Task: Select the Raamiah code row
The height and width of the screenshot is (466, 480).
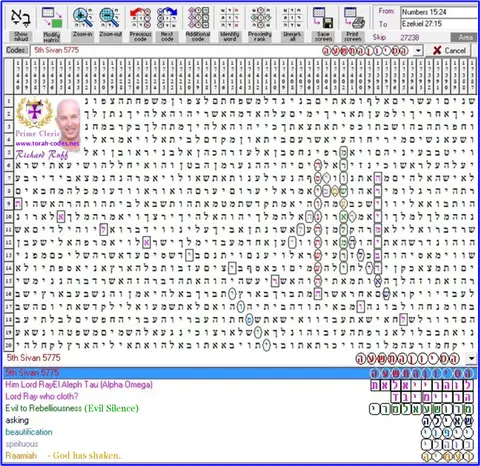Action: [240, 456]
